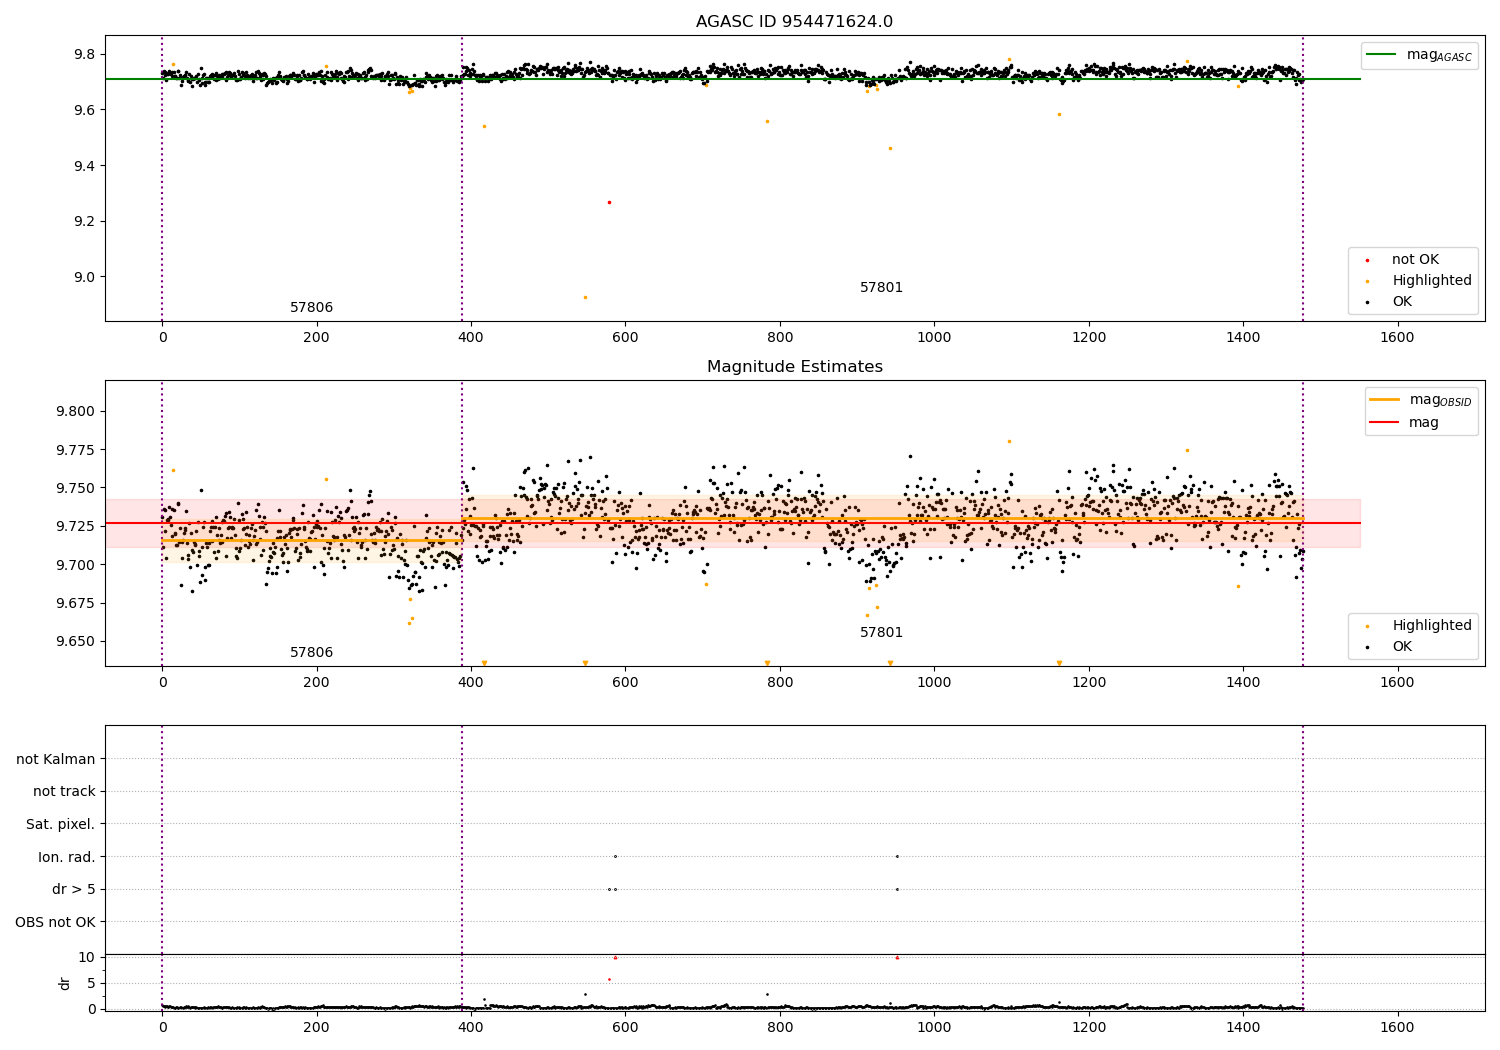This screenshot has height=1050, width=1500.
Task: Click the 'Sat. pixel.' row label
Action: [61, 824]
